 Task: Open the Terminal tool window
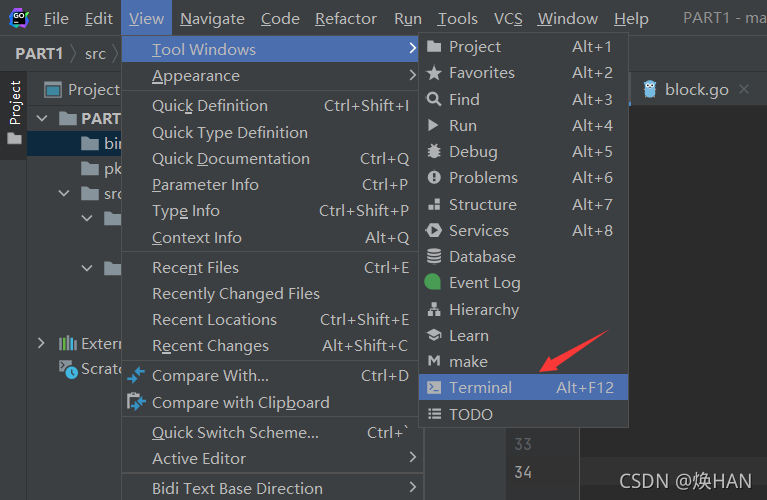[523, 387]
